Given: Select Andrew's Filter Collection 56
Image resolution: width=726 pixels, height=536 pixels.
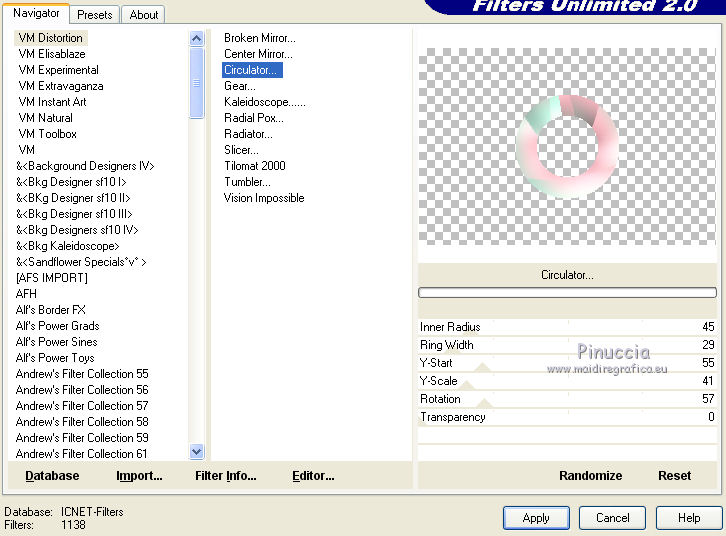Looking at the screenshot, I should click(x=82, y=390).
